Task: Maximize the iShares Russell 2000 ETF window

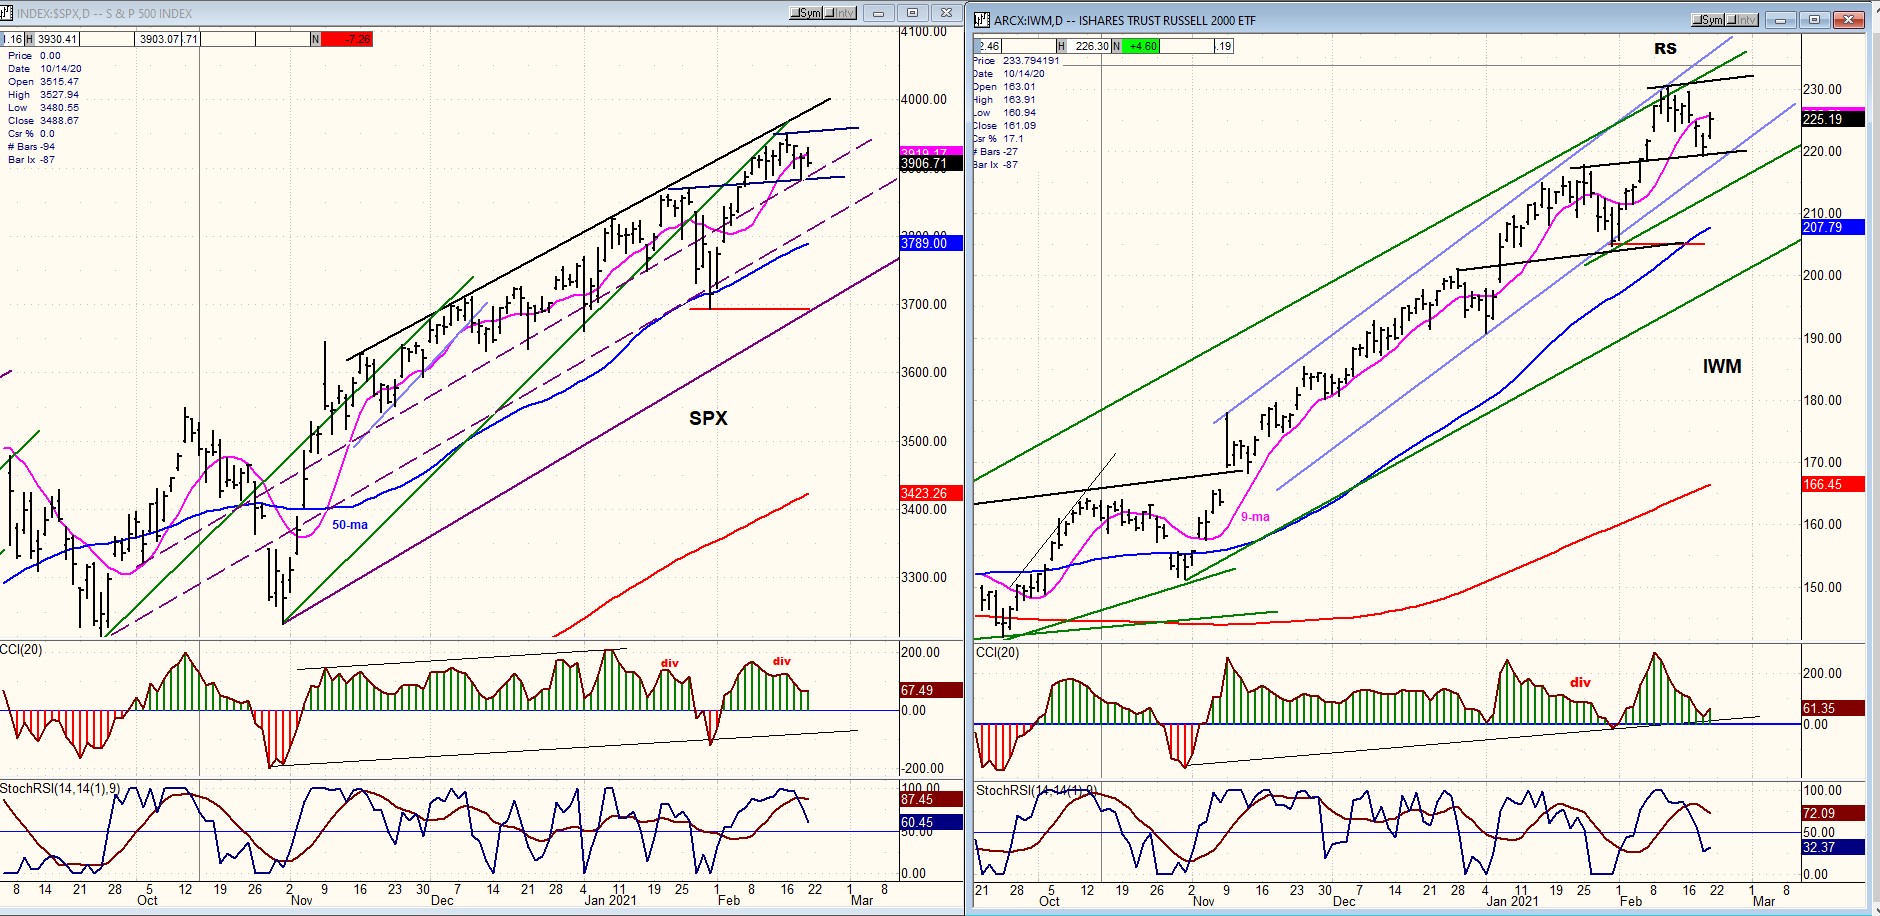Action: click(x=1814, y=20)
